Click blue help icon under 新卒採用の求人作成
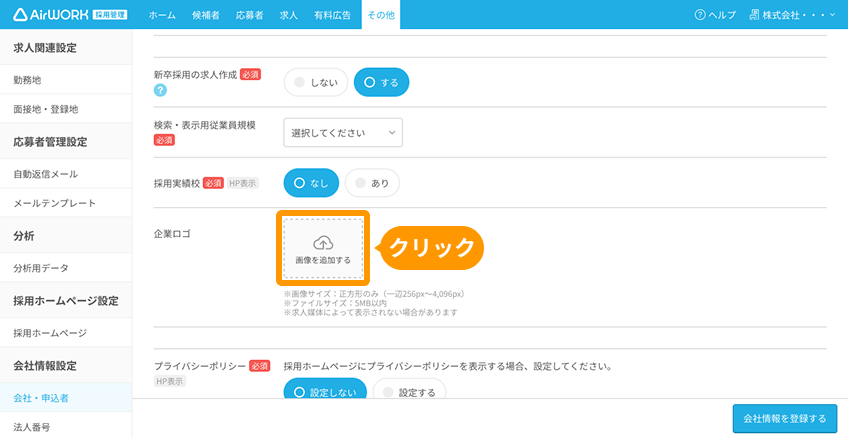Screen dimensions: 848x439 coord(160,90)
